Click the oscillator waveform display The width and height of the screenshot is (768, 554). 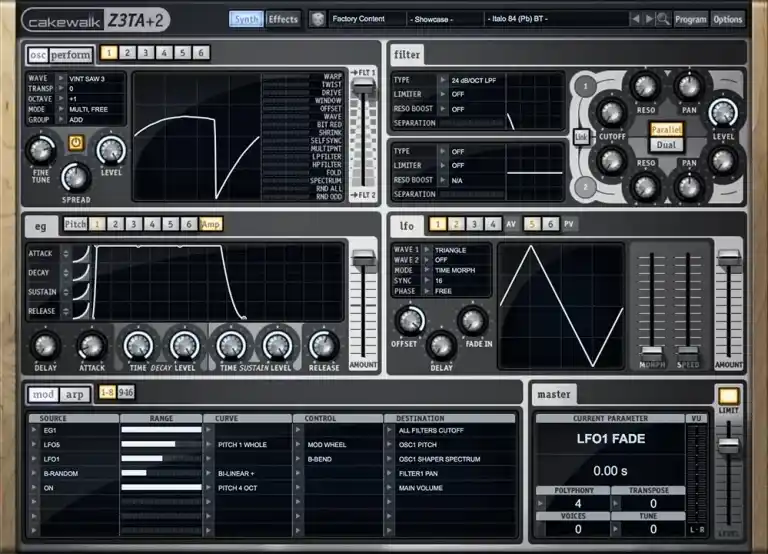197,137
